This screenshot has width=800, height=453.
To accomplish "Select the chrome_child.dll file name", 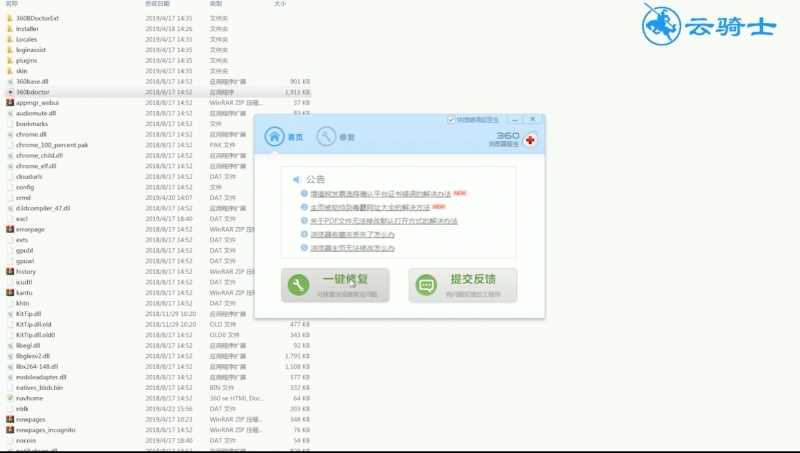I will tap(39, 156).
